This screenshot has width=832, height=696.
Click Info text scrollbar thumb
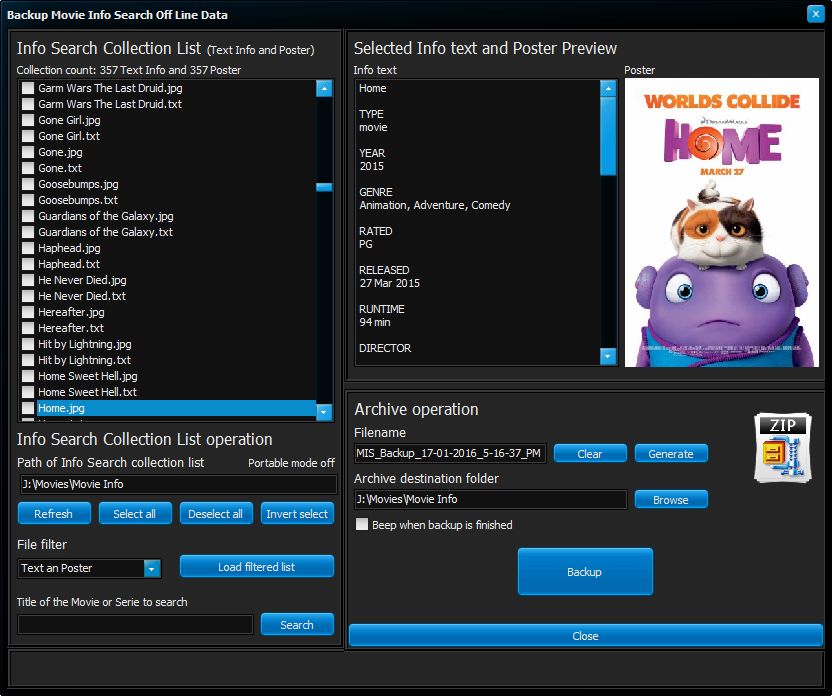(608, 136)
